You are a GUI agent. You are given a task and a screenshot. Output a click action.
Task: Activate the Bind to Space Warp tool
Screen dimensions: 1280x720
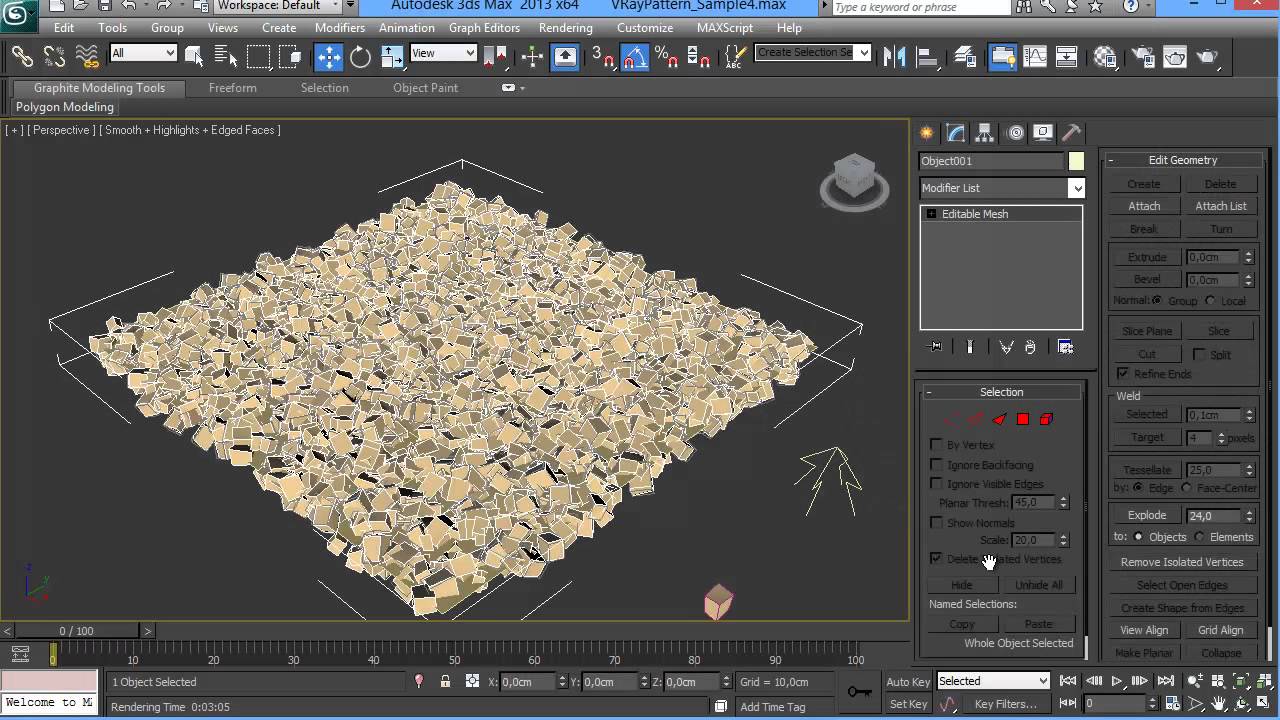87,56
